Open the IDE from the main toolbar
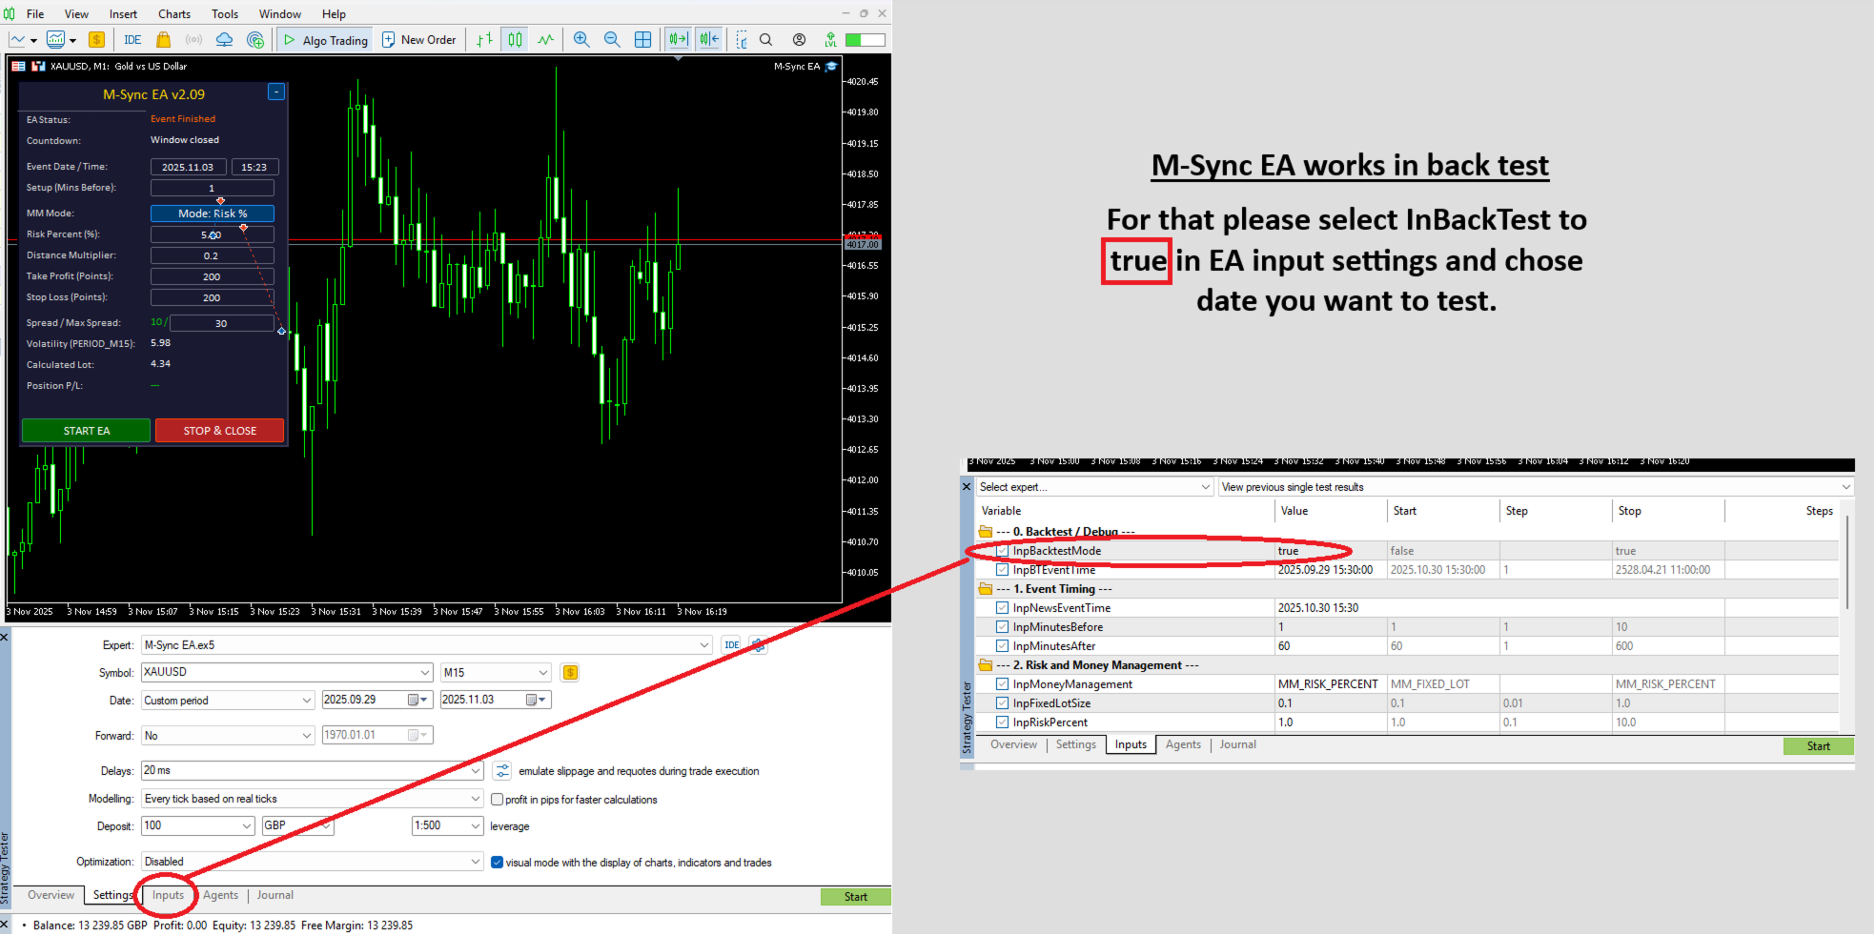Screen dimensions: 1874x934 [x=132, y=40]
